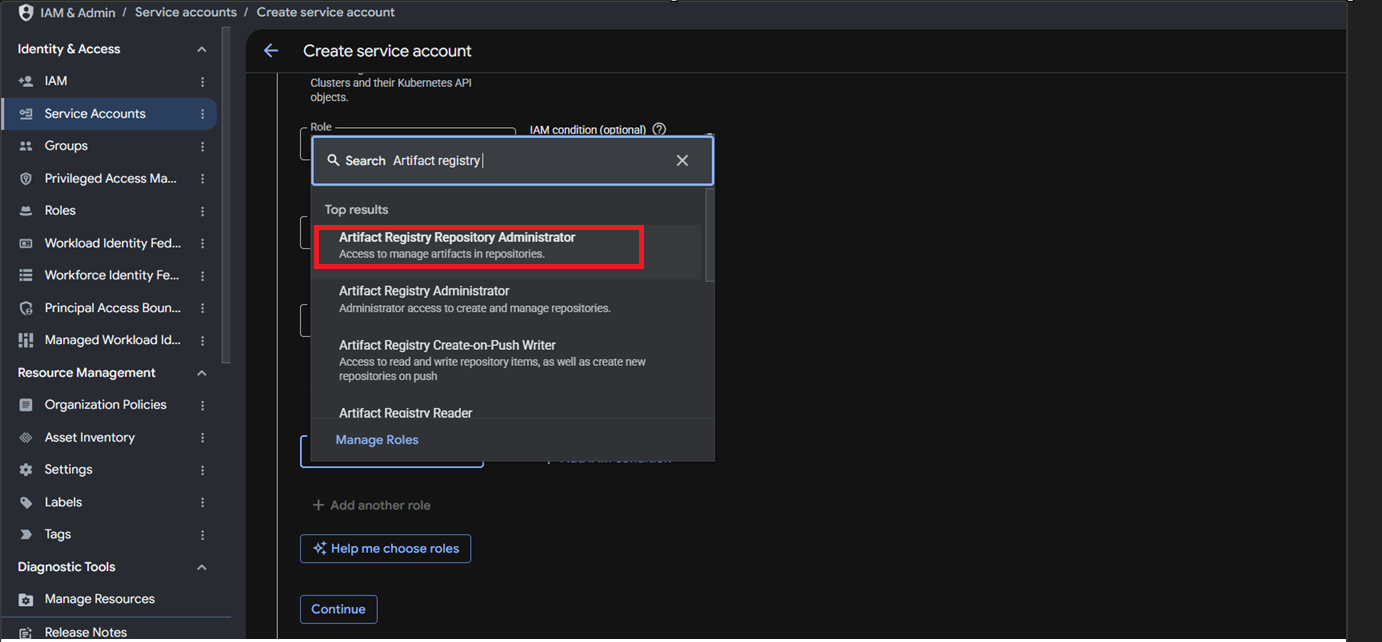Clear the role search with X icon

[682, 161]
